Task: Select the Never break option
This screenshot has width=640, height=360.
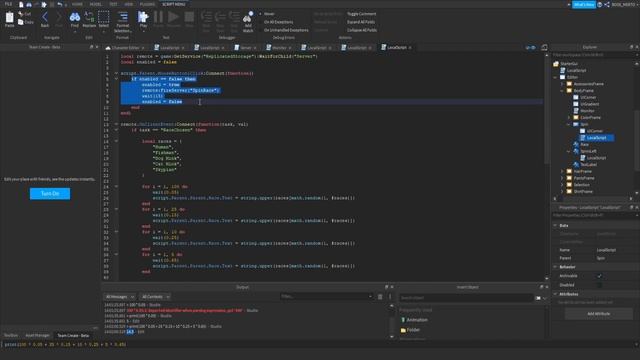Action: click(x=269, y=14)
